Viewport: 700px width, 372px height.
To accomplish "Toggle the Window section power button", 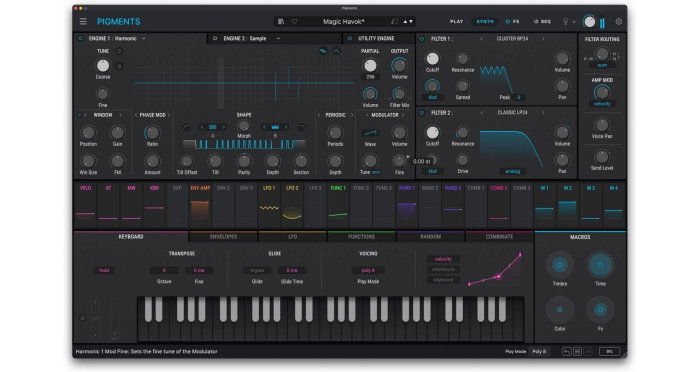I will (x=79, y=115).
